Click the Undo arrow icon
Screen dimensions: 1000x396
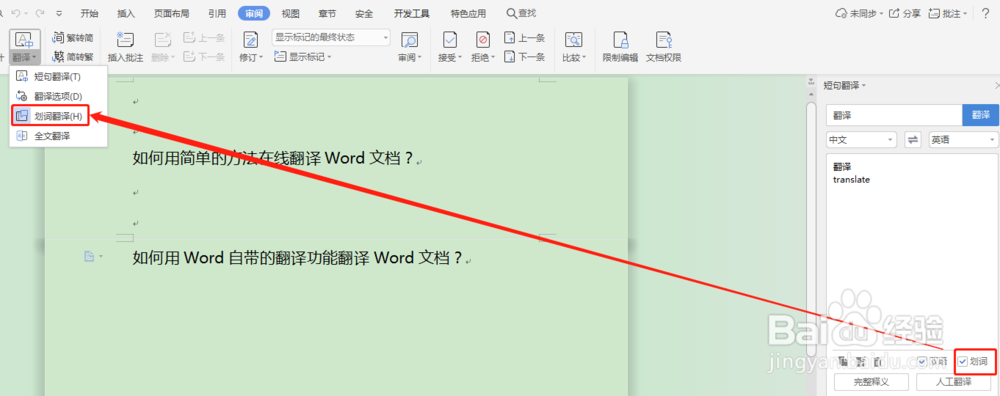pos(17,13)
